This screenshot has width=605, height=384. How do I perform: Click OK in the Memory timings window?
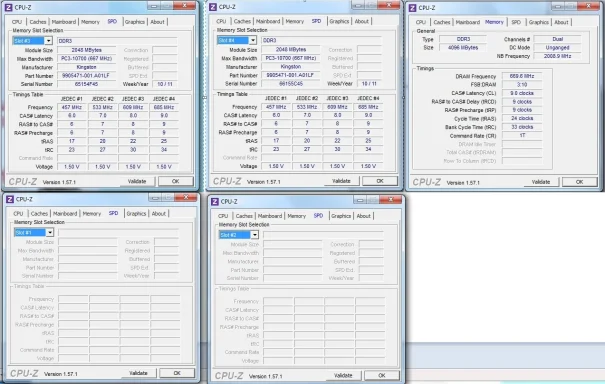580,182
